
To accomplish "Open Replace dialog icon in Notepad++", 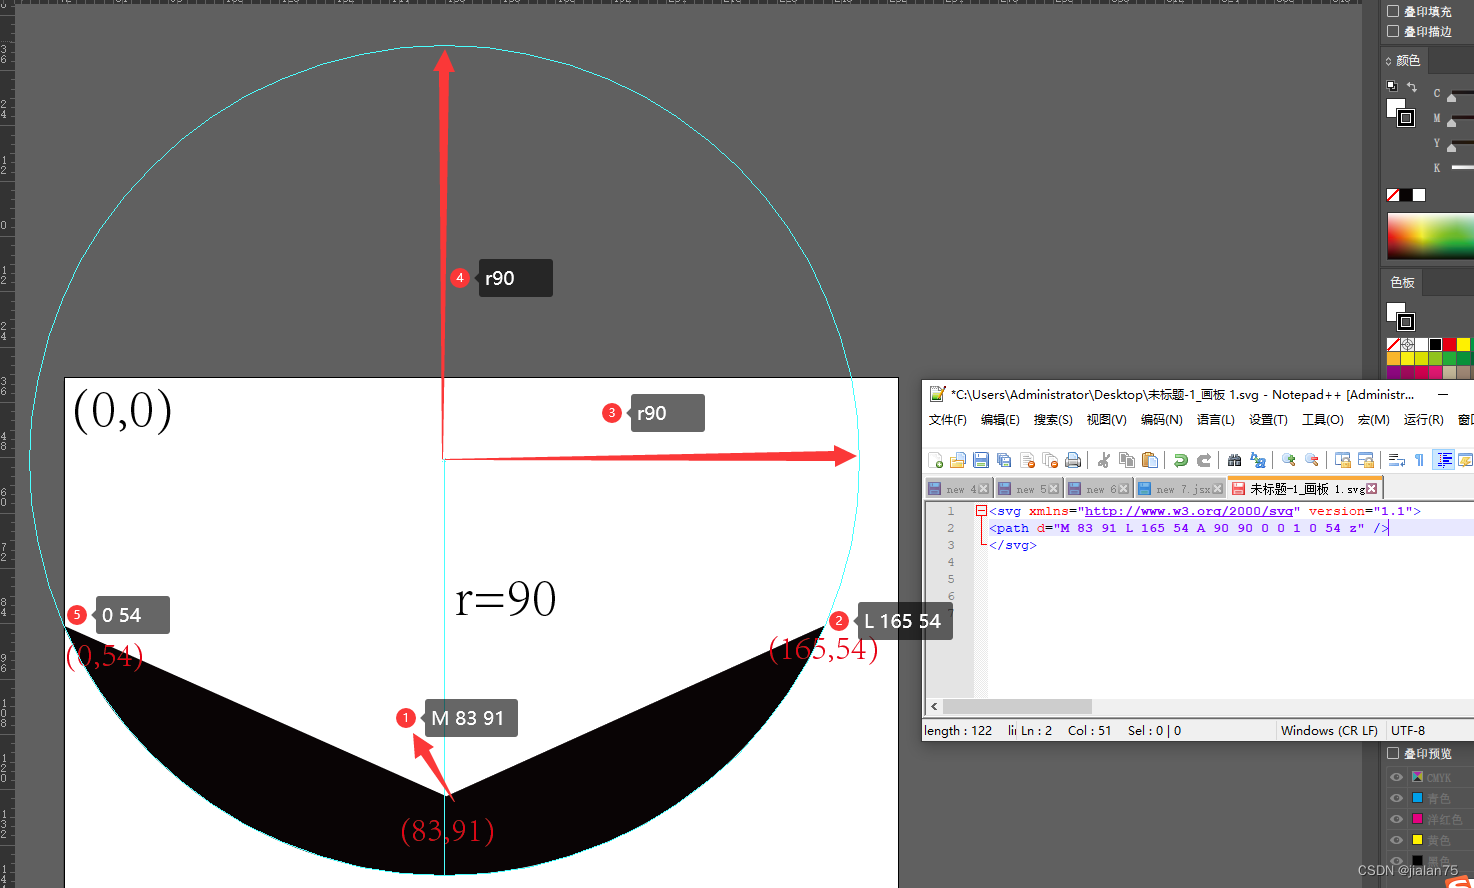I will click(1258, 460).
